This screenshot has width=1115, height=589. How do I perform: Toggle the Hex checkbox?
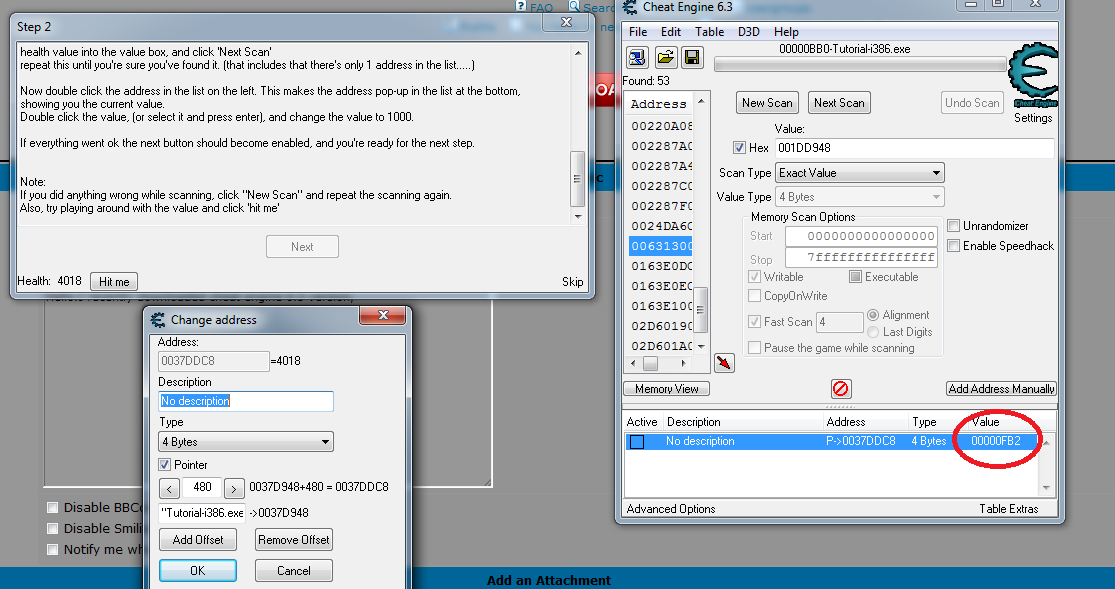point(739,148)
